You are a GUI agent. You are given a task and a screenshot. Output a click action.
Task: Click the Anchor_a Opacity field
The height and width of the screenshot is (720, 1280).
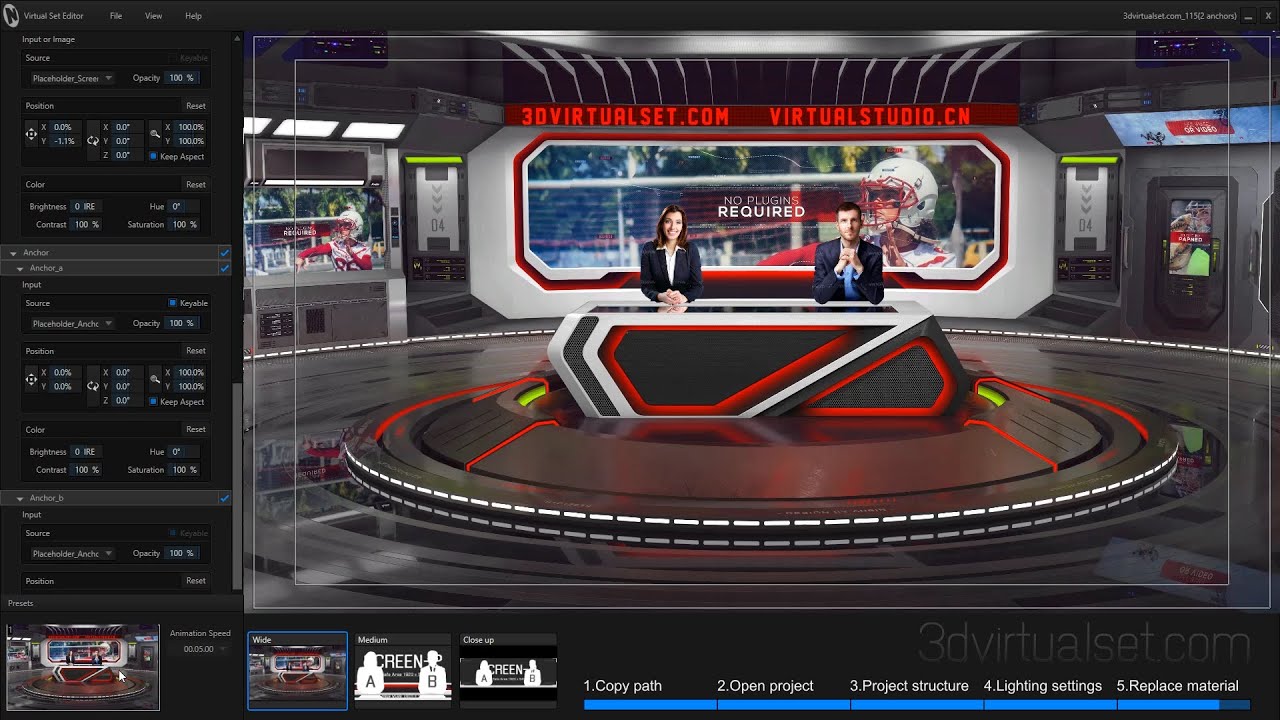click(181, 323)
